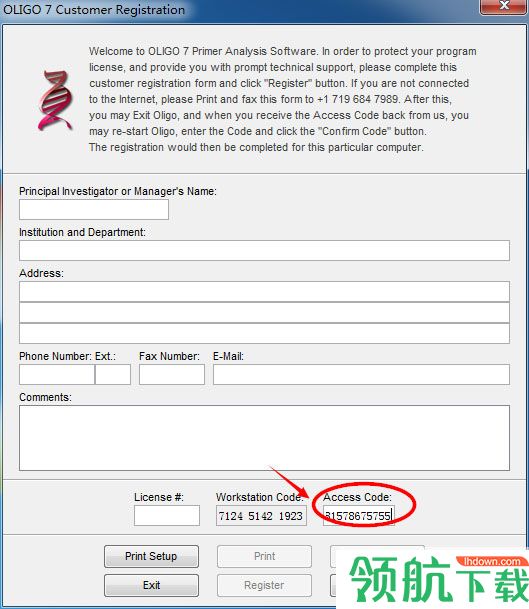Focus the Principal Investigator name field

pyautogui.click(x=94, y=210)
